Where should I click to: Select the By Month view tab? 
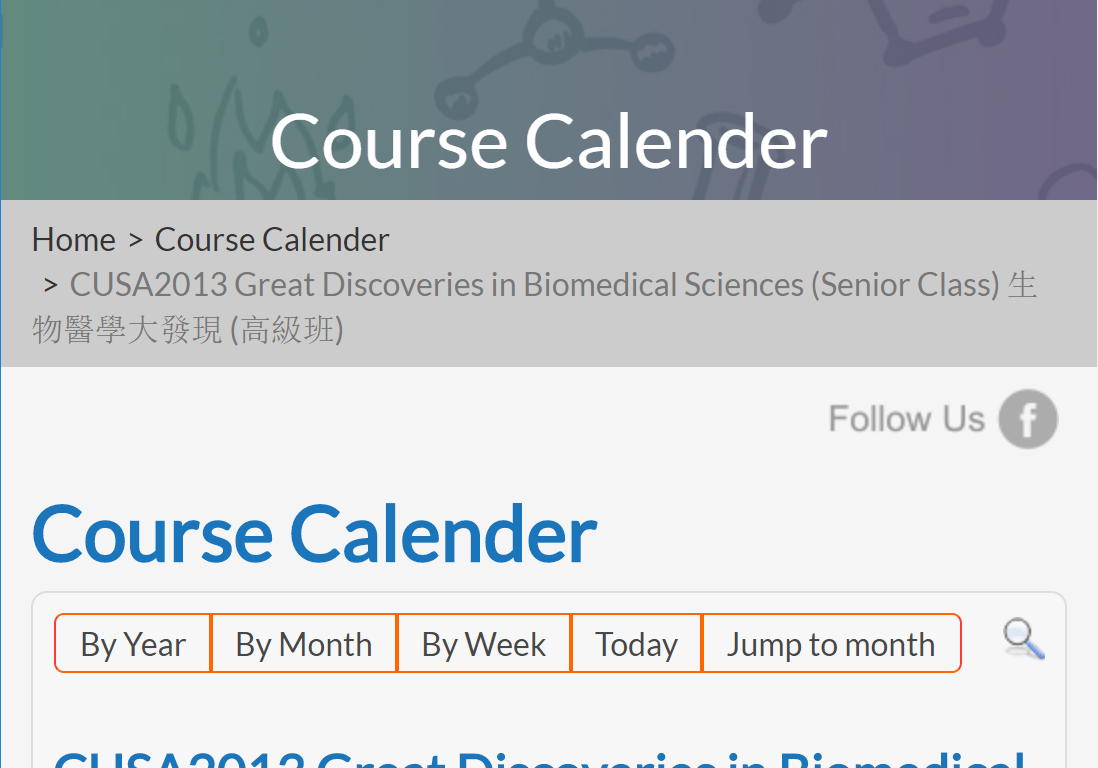coord(304,644)
